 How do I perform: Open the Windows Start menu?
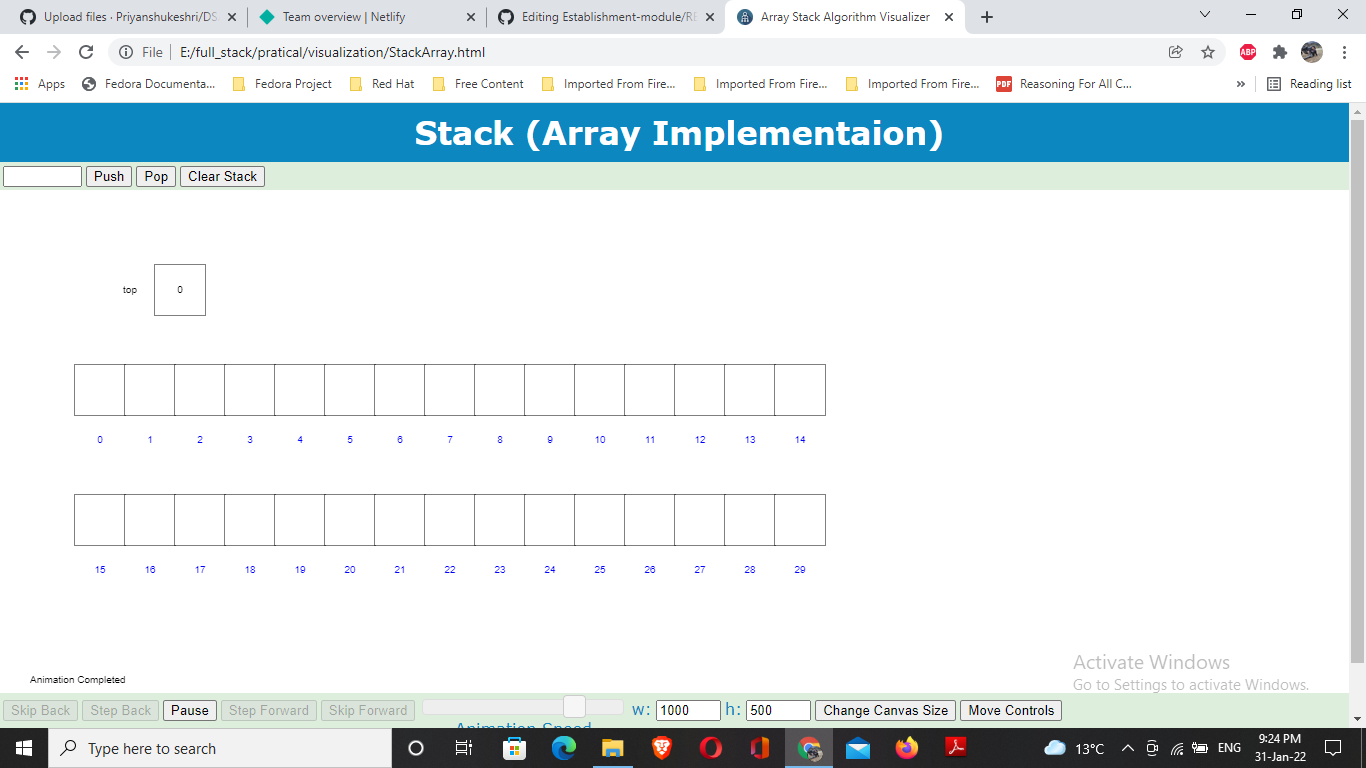click(24, 748)
